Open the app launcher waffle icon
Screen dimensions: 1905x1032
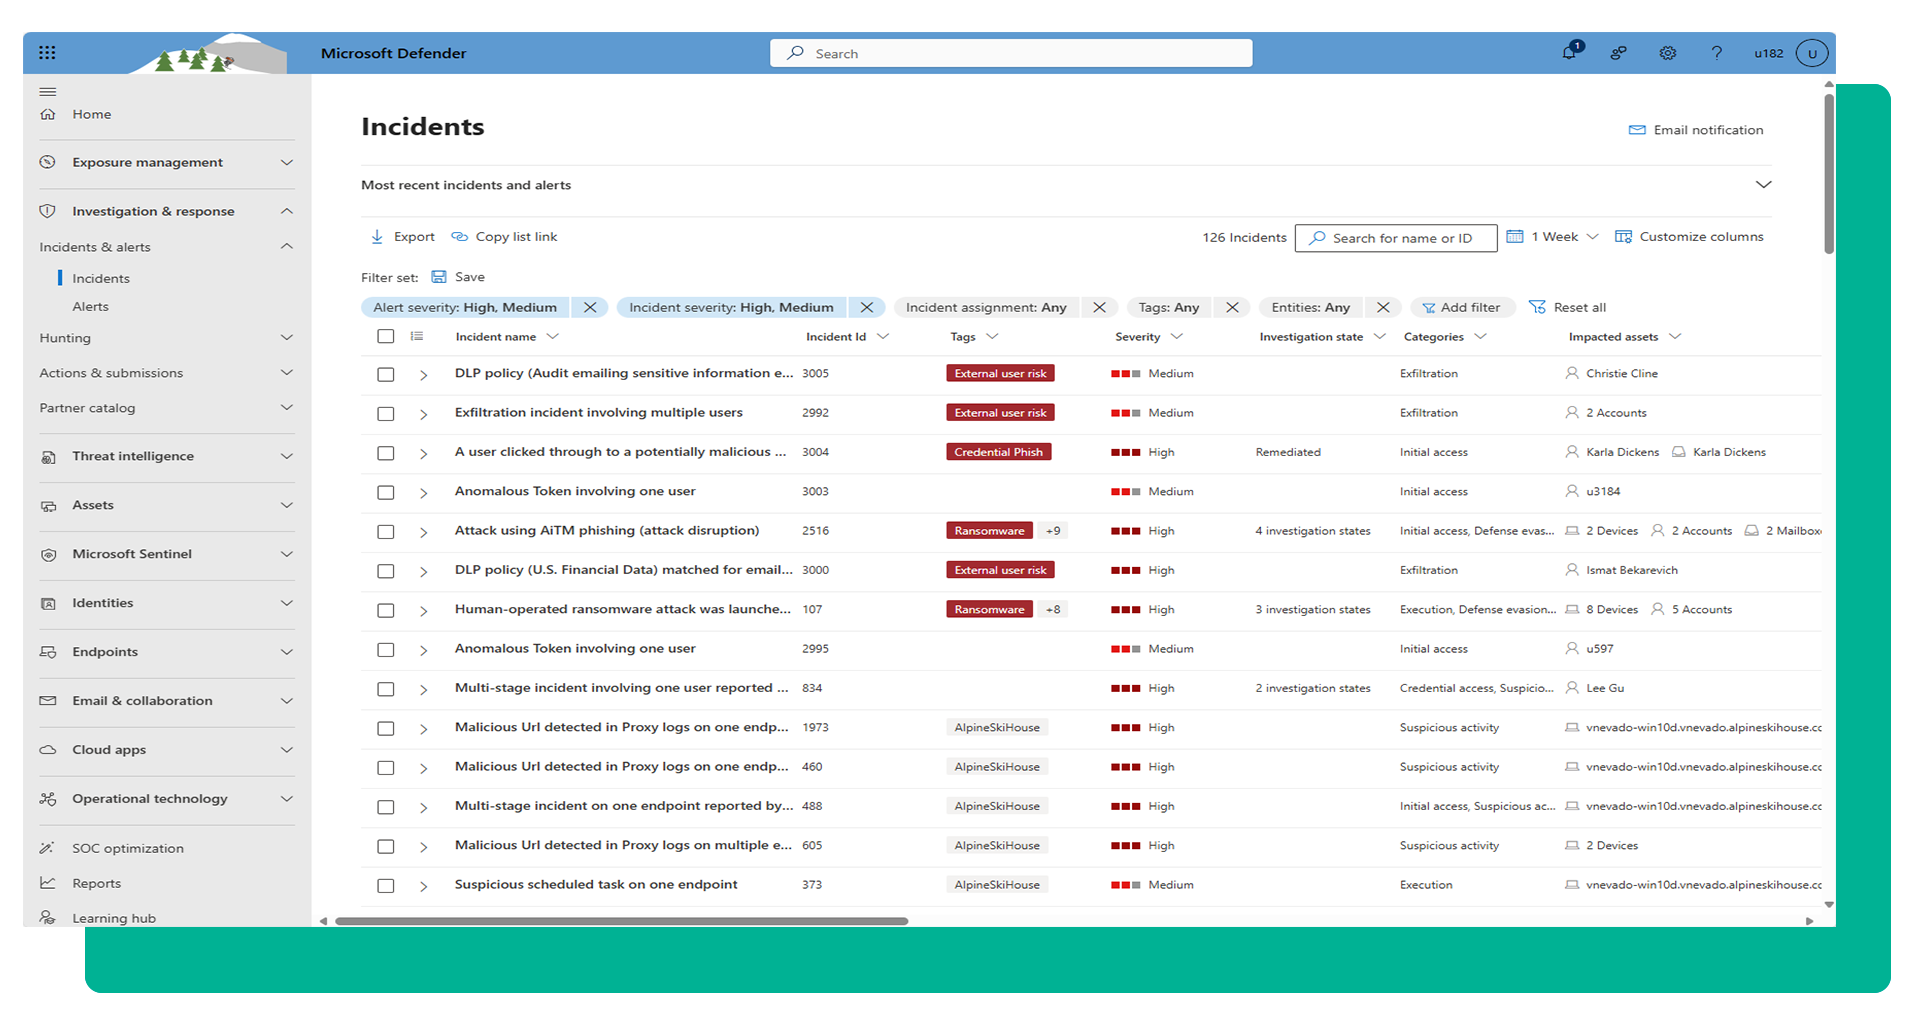pyautogui.click(x=47, y=53)
